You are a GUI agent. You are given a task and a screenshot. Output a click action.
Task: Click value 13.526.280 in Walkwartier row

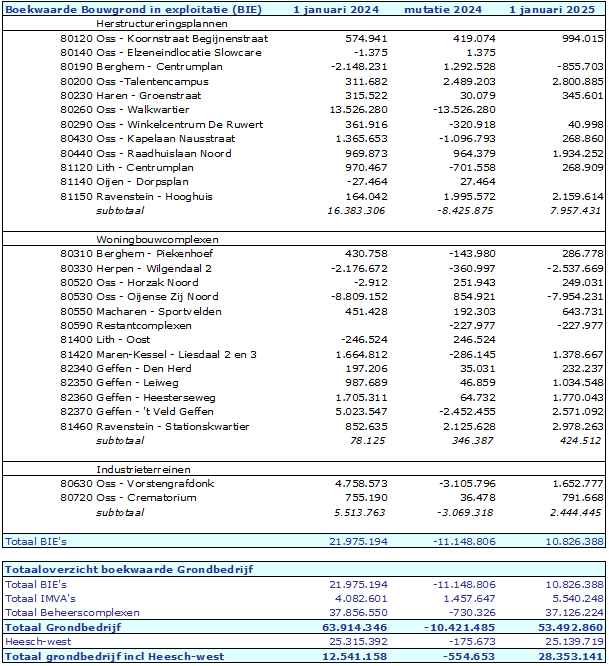pyautogui.click(x=358, y=110)
